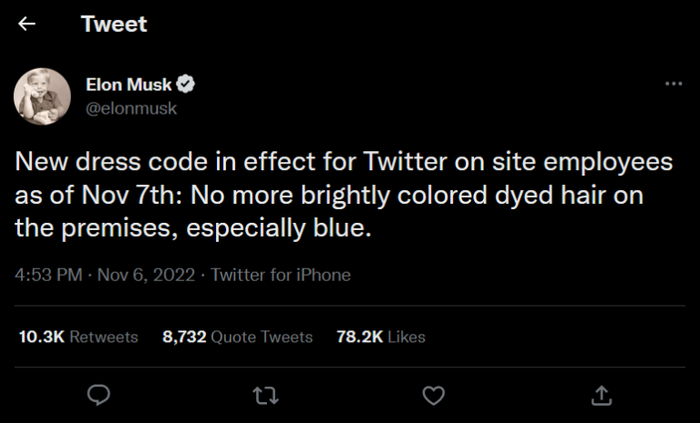Open the three-dot more options menu
Viewport: 700px width, 423px height.
pos(673,84)
